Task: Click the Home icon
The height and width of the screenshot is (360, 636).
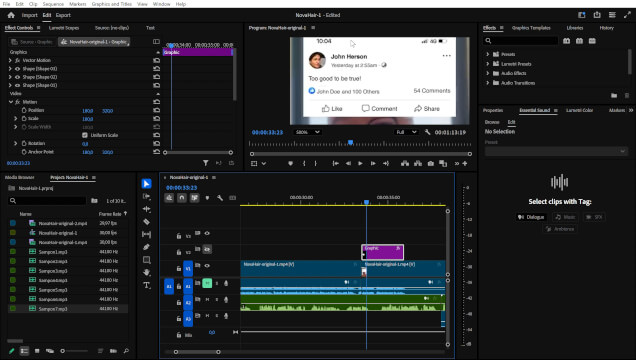Action: pos(11,15)
